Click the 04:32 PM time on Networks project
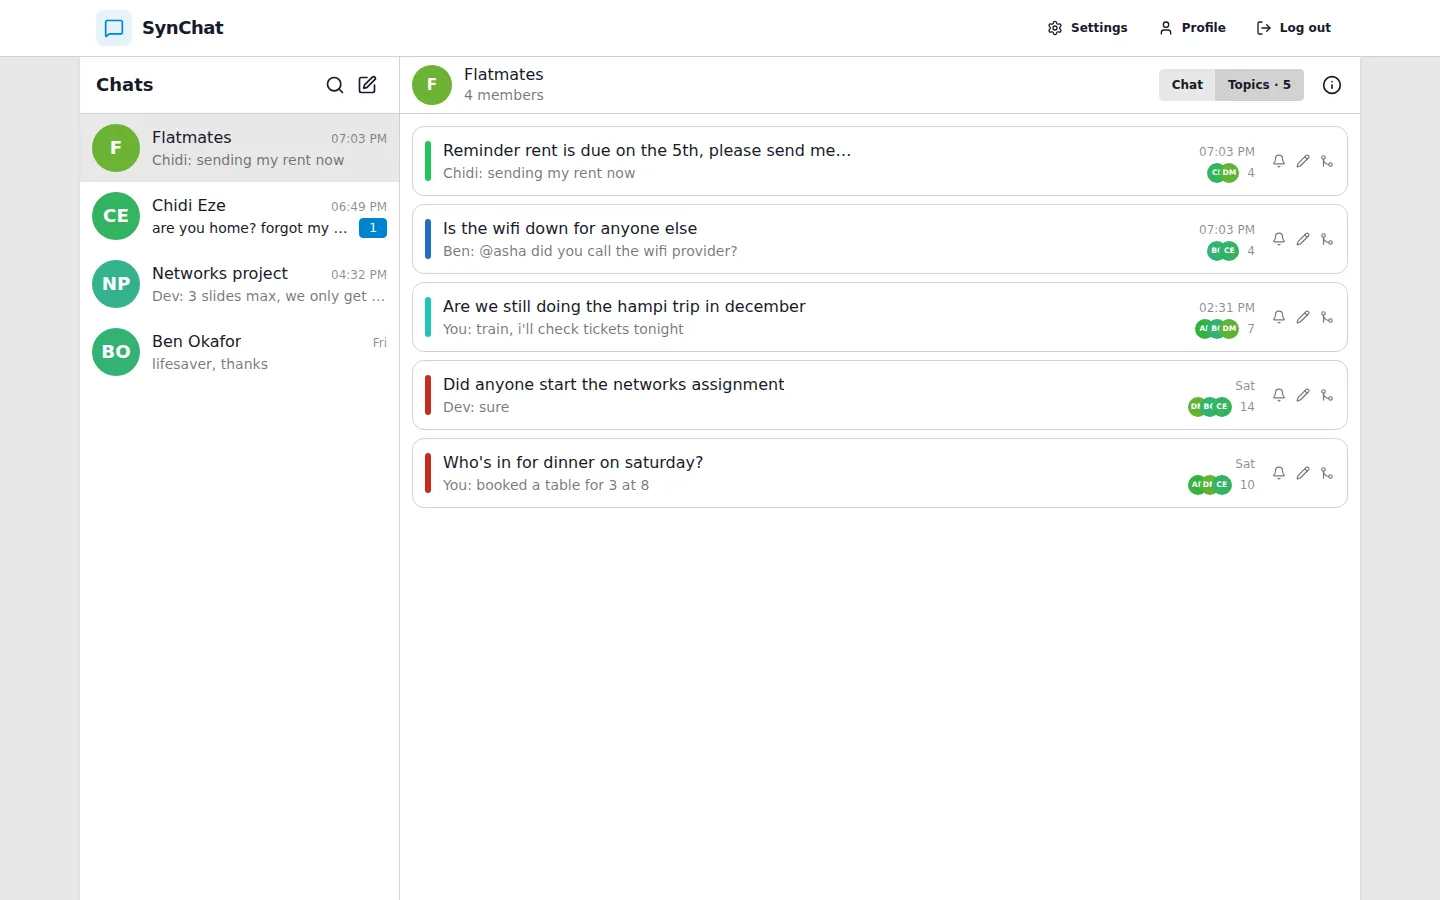The height and width of the screenshot is (900, 1440). click(359, 274)
